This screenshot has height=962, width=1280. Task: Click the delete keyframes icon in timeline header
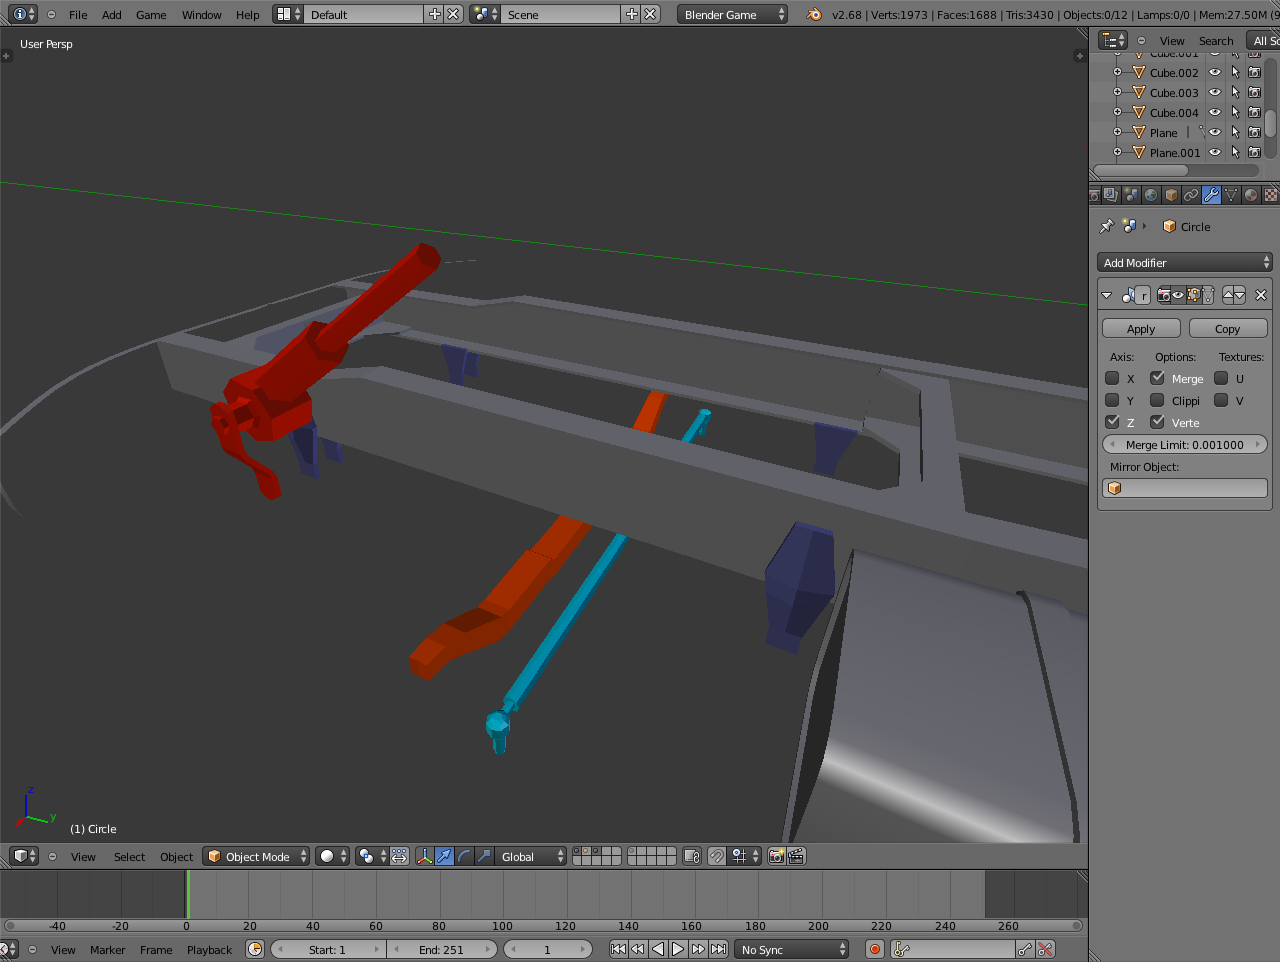(1046, 949)
